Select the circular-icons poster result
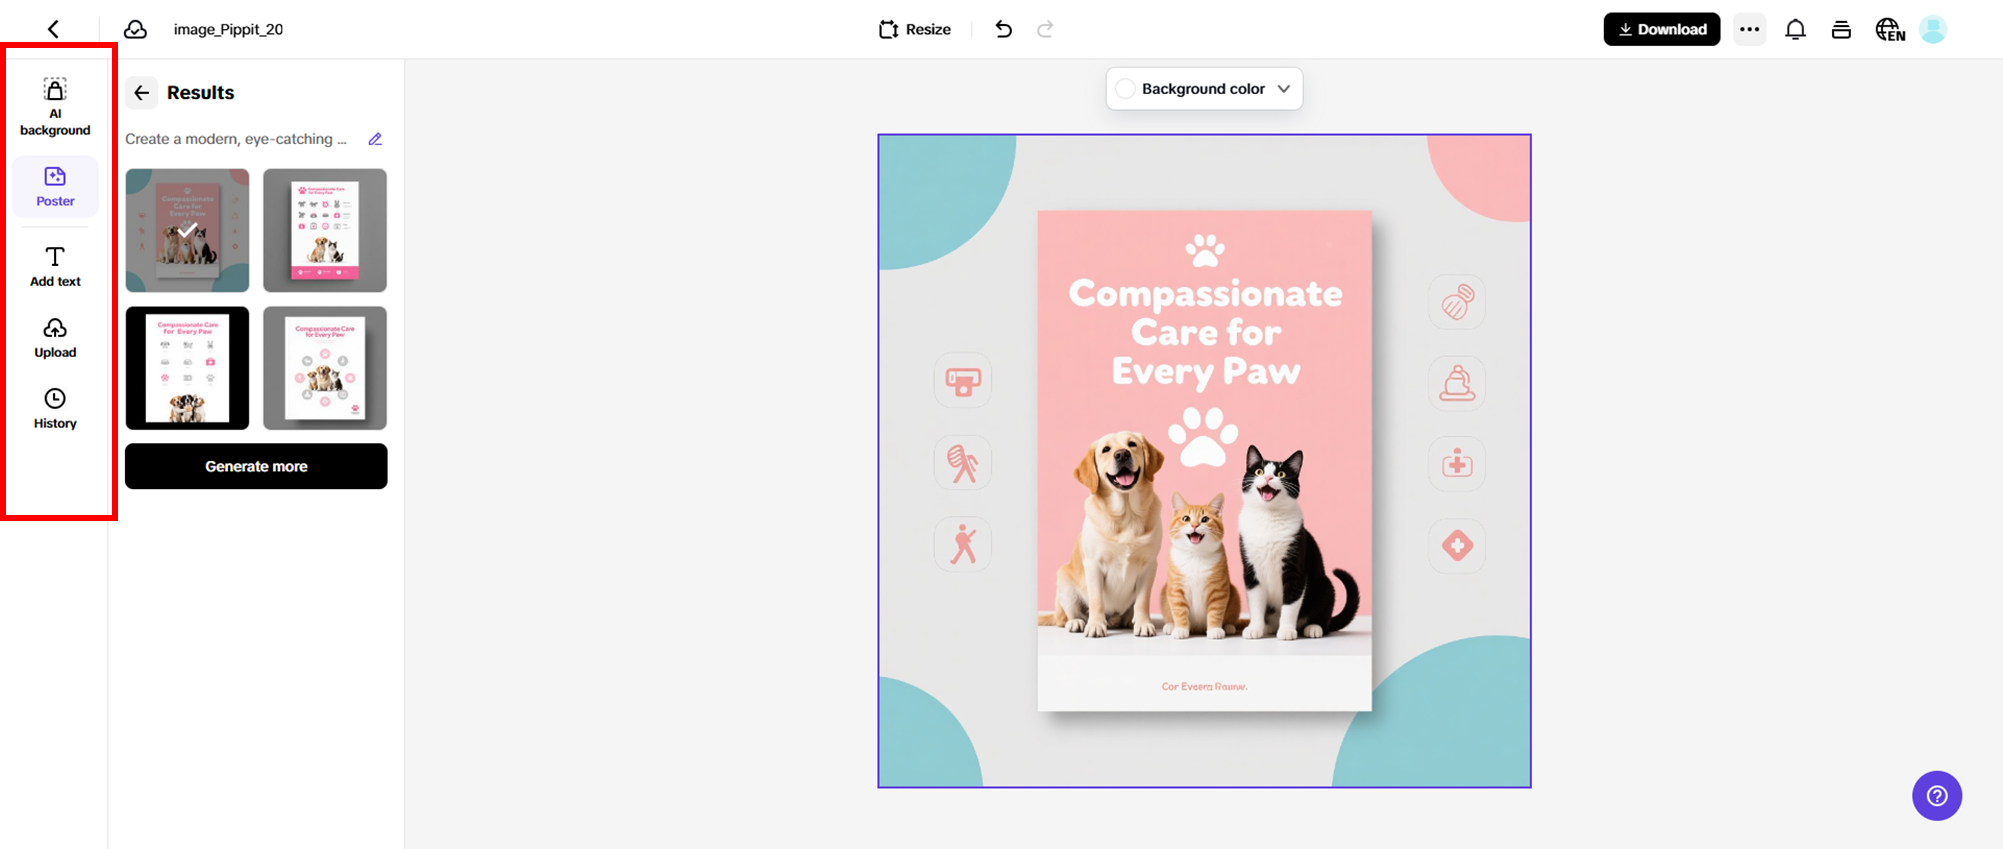The image size is (2003, 849). click(x=325, y=368)
